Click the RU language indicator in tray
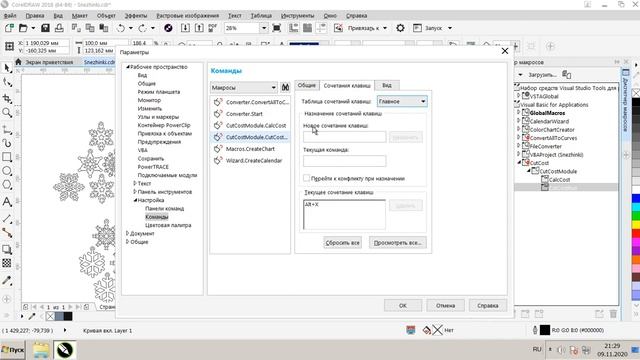The height and width of the screenshot is (360, 640). point(537,349)
